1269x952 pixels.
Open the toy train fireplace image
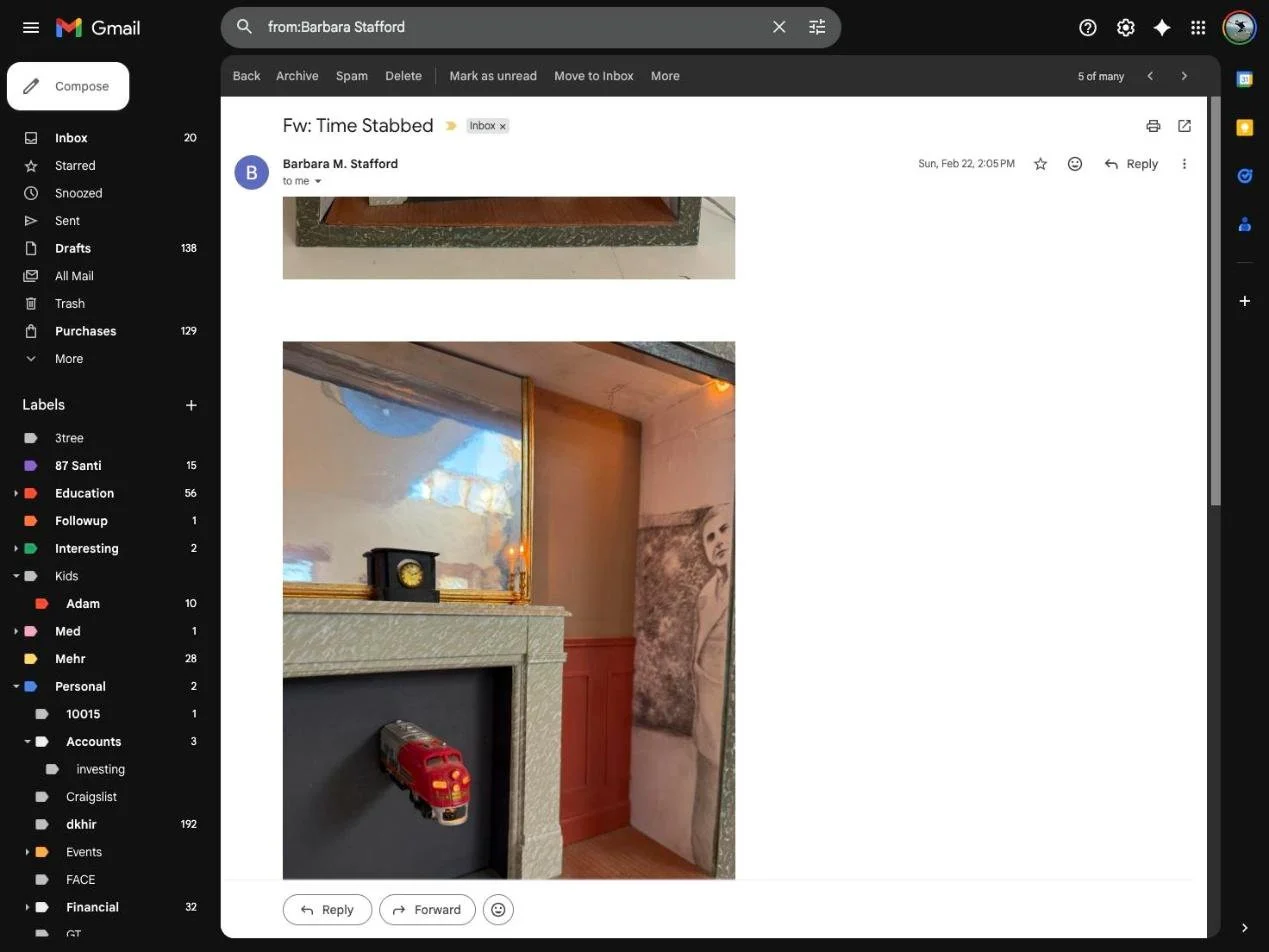click(x=509, y=610)
